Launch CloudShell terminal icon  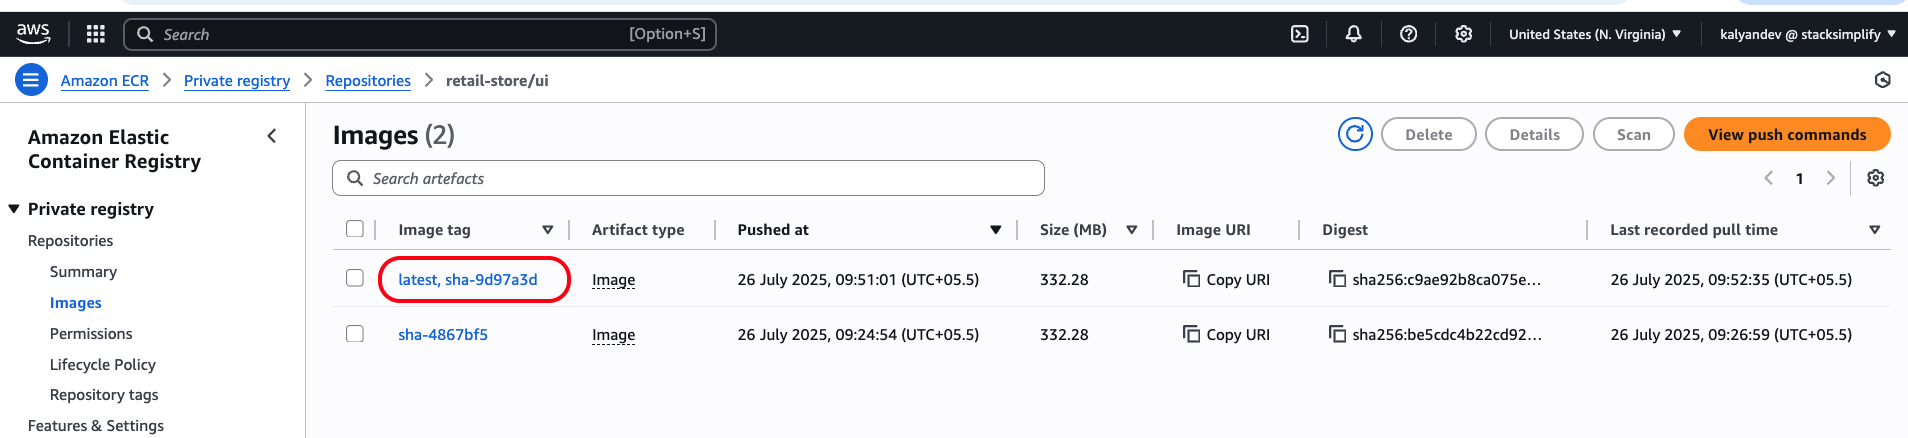click(x=1299, y=34)
